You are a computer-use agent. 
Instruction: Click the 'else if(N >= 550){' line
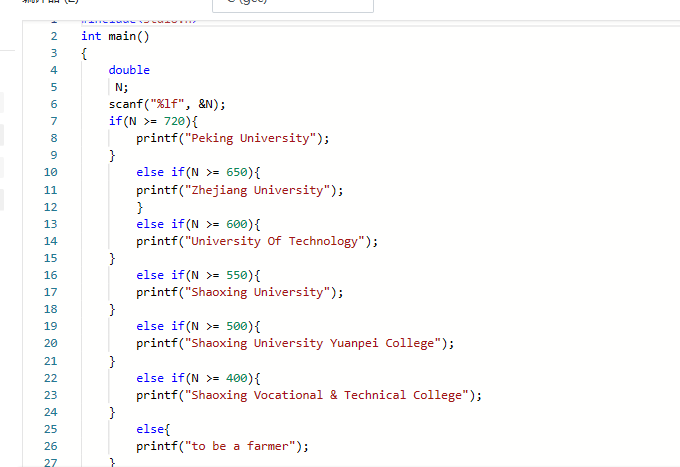point(198,275)
